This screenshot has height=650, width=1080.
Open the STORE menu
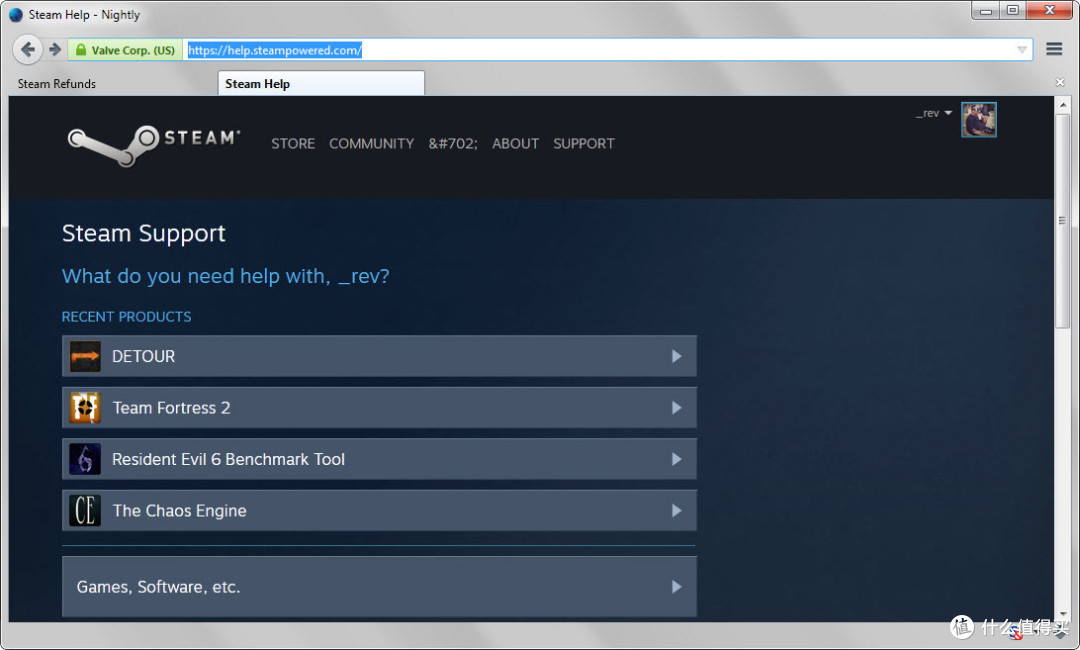click(x=293, y=143)
